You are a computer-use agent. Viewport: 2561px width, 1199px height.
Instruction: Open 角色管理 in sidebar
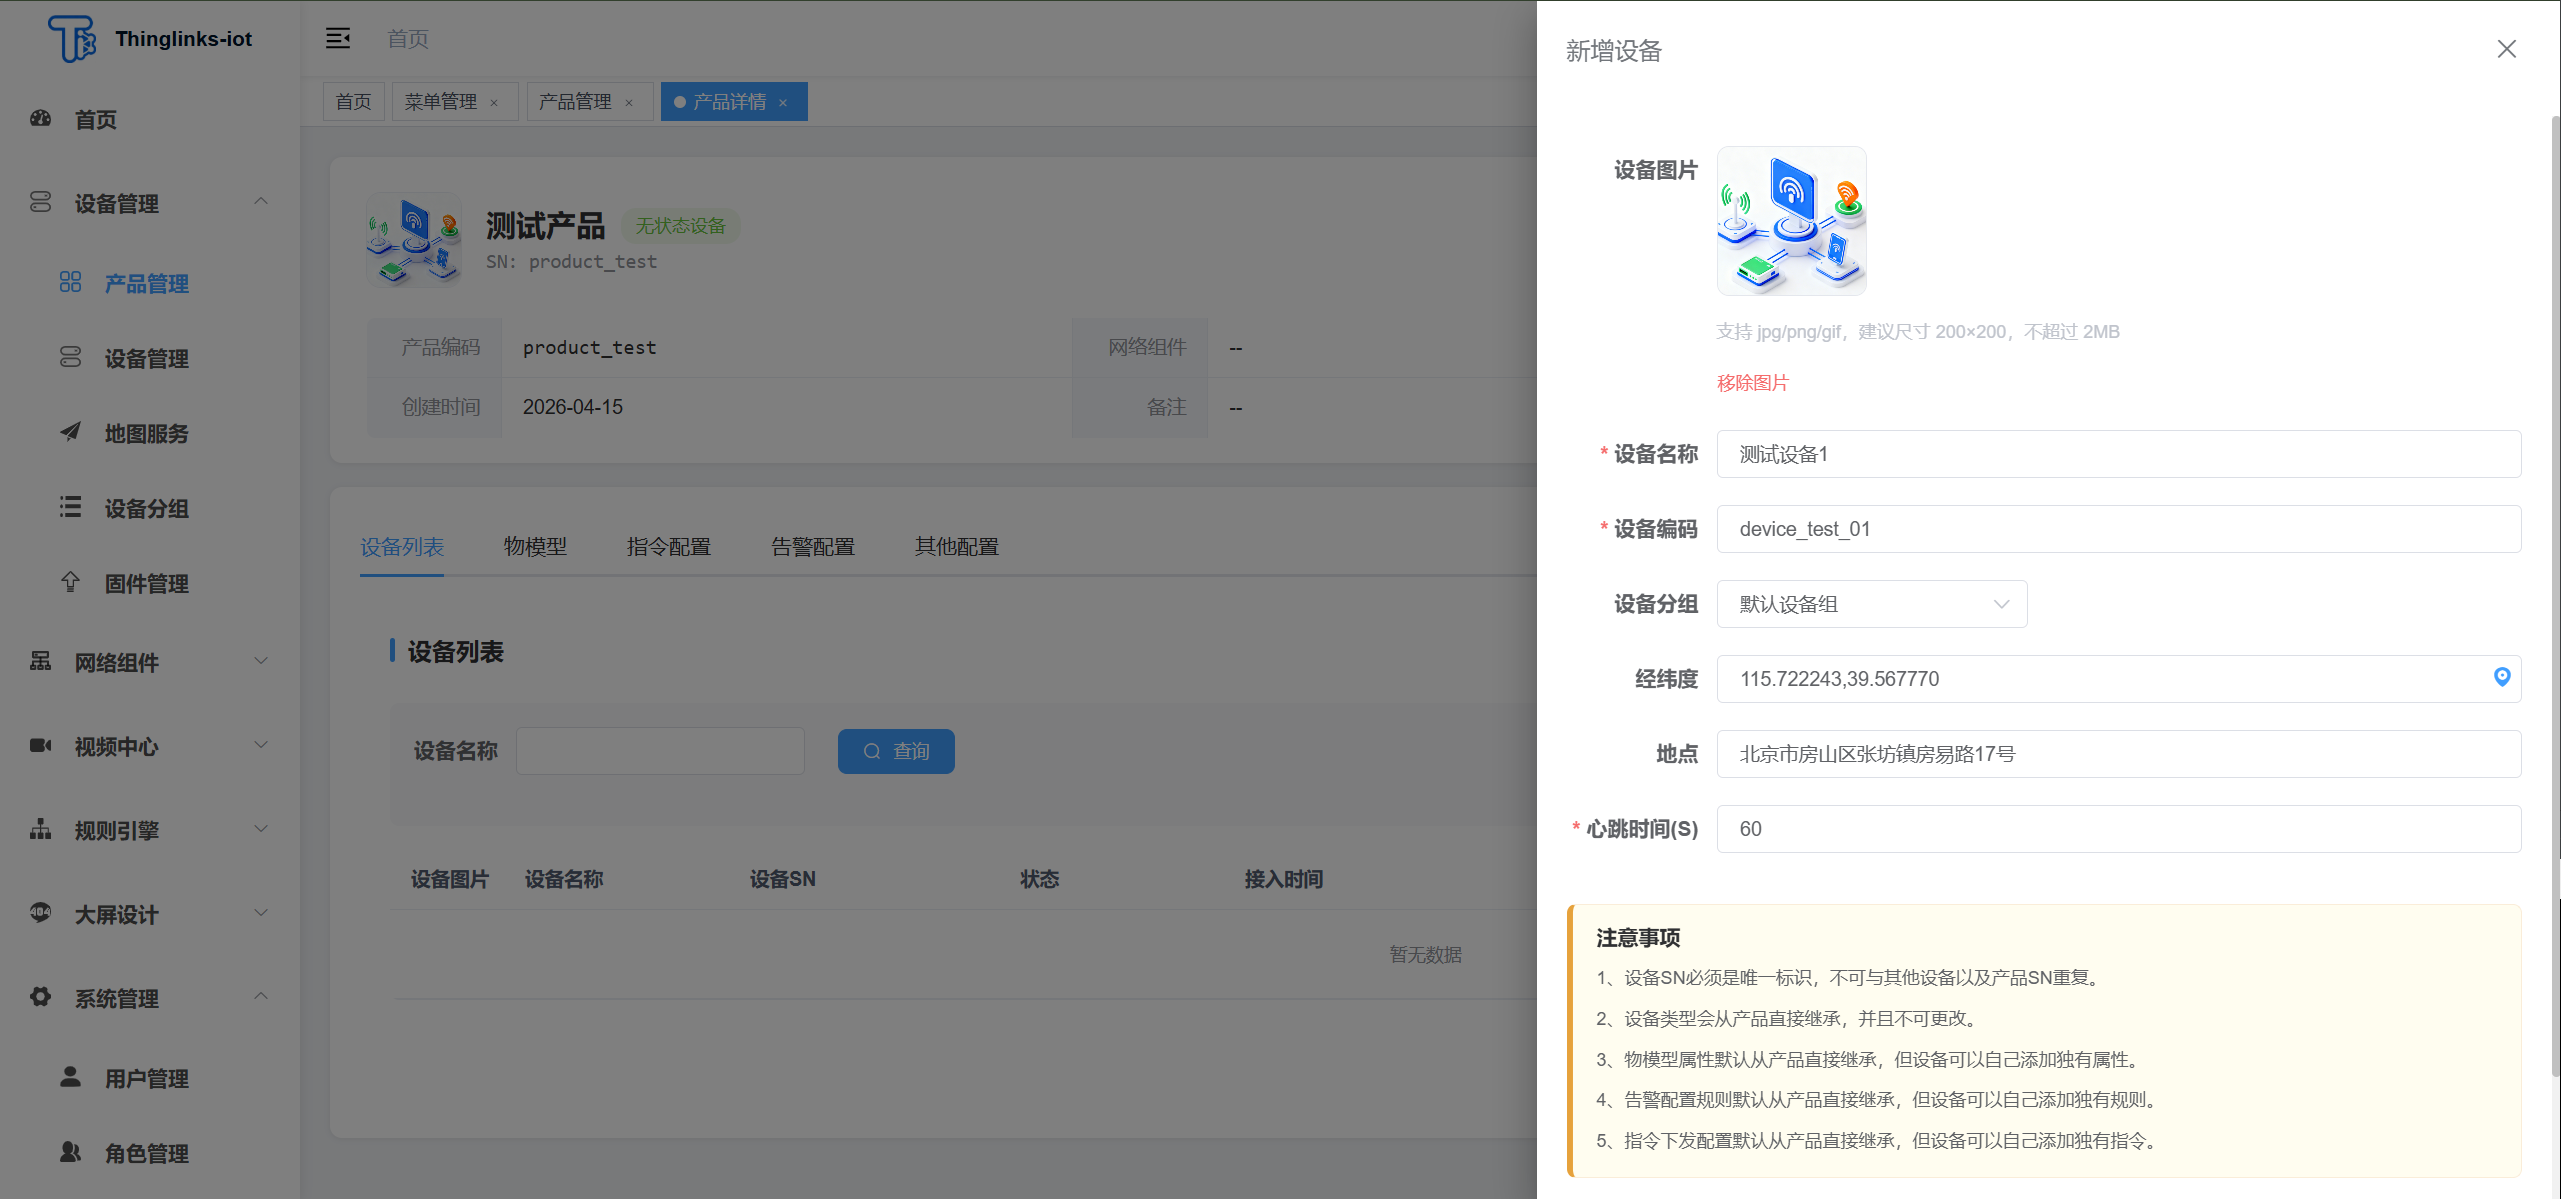point(145,1153)
